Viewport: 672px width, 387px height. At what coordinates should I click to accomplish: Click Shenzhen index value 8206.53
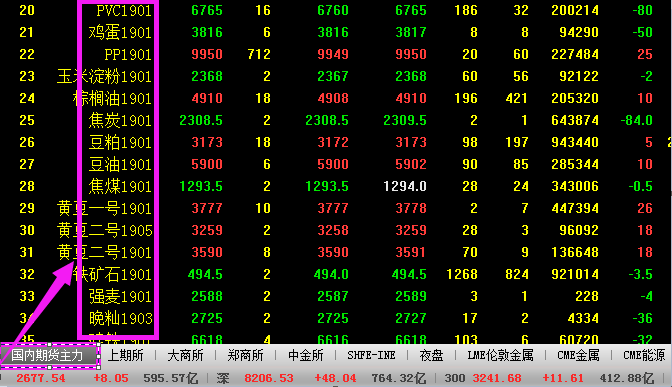point(269,378)
